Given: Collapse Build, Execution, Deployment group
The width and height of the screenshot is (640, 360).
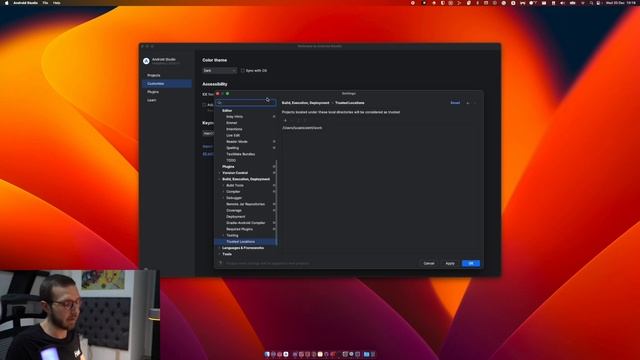Looking at the screenshot, I should click(x=219, y=179).
